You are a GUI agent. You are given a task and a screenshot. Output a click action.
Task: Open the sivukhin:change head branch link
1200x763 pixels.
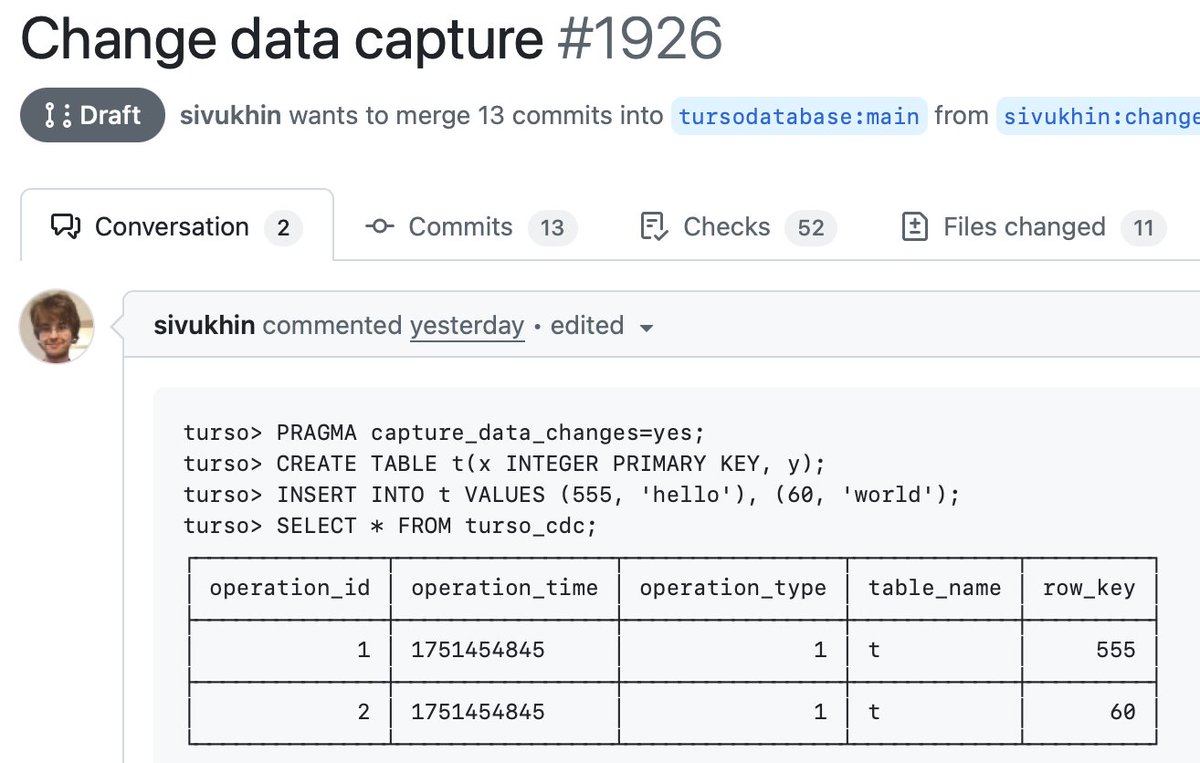[x=1099, y=116]
